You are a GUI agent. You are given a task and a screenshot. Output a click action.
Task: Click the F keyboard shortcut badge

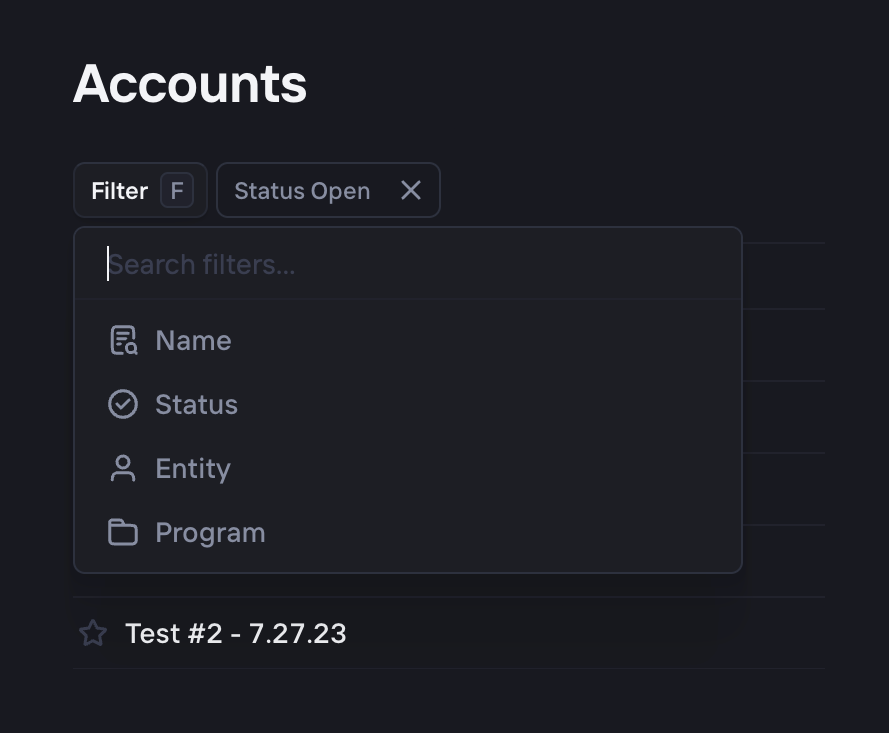coord(177,190)
